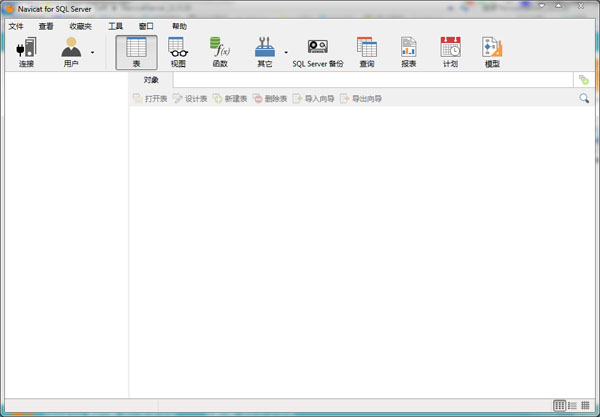The width and height of the screenshot is (600, 417).
Task: Open the 文件 (File) menu
Action: tap(16, 26)
